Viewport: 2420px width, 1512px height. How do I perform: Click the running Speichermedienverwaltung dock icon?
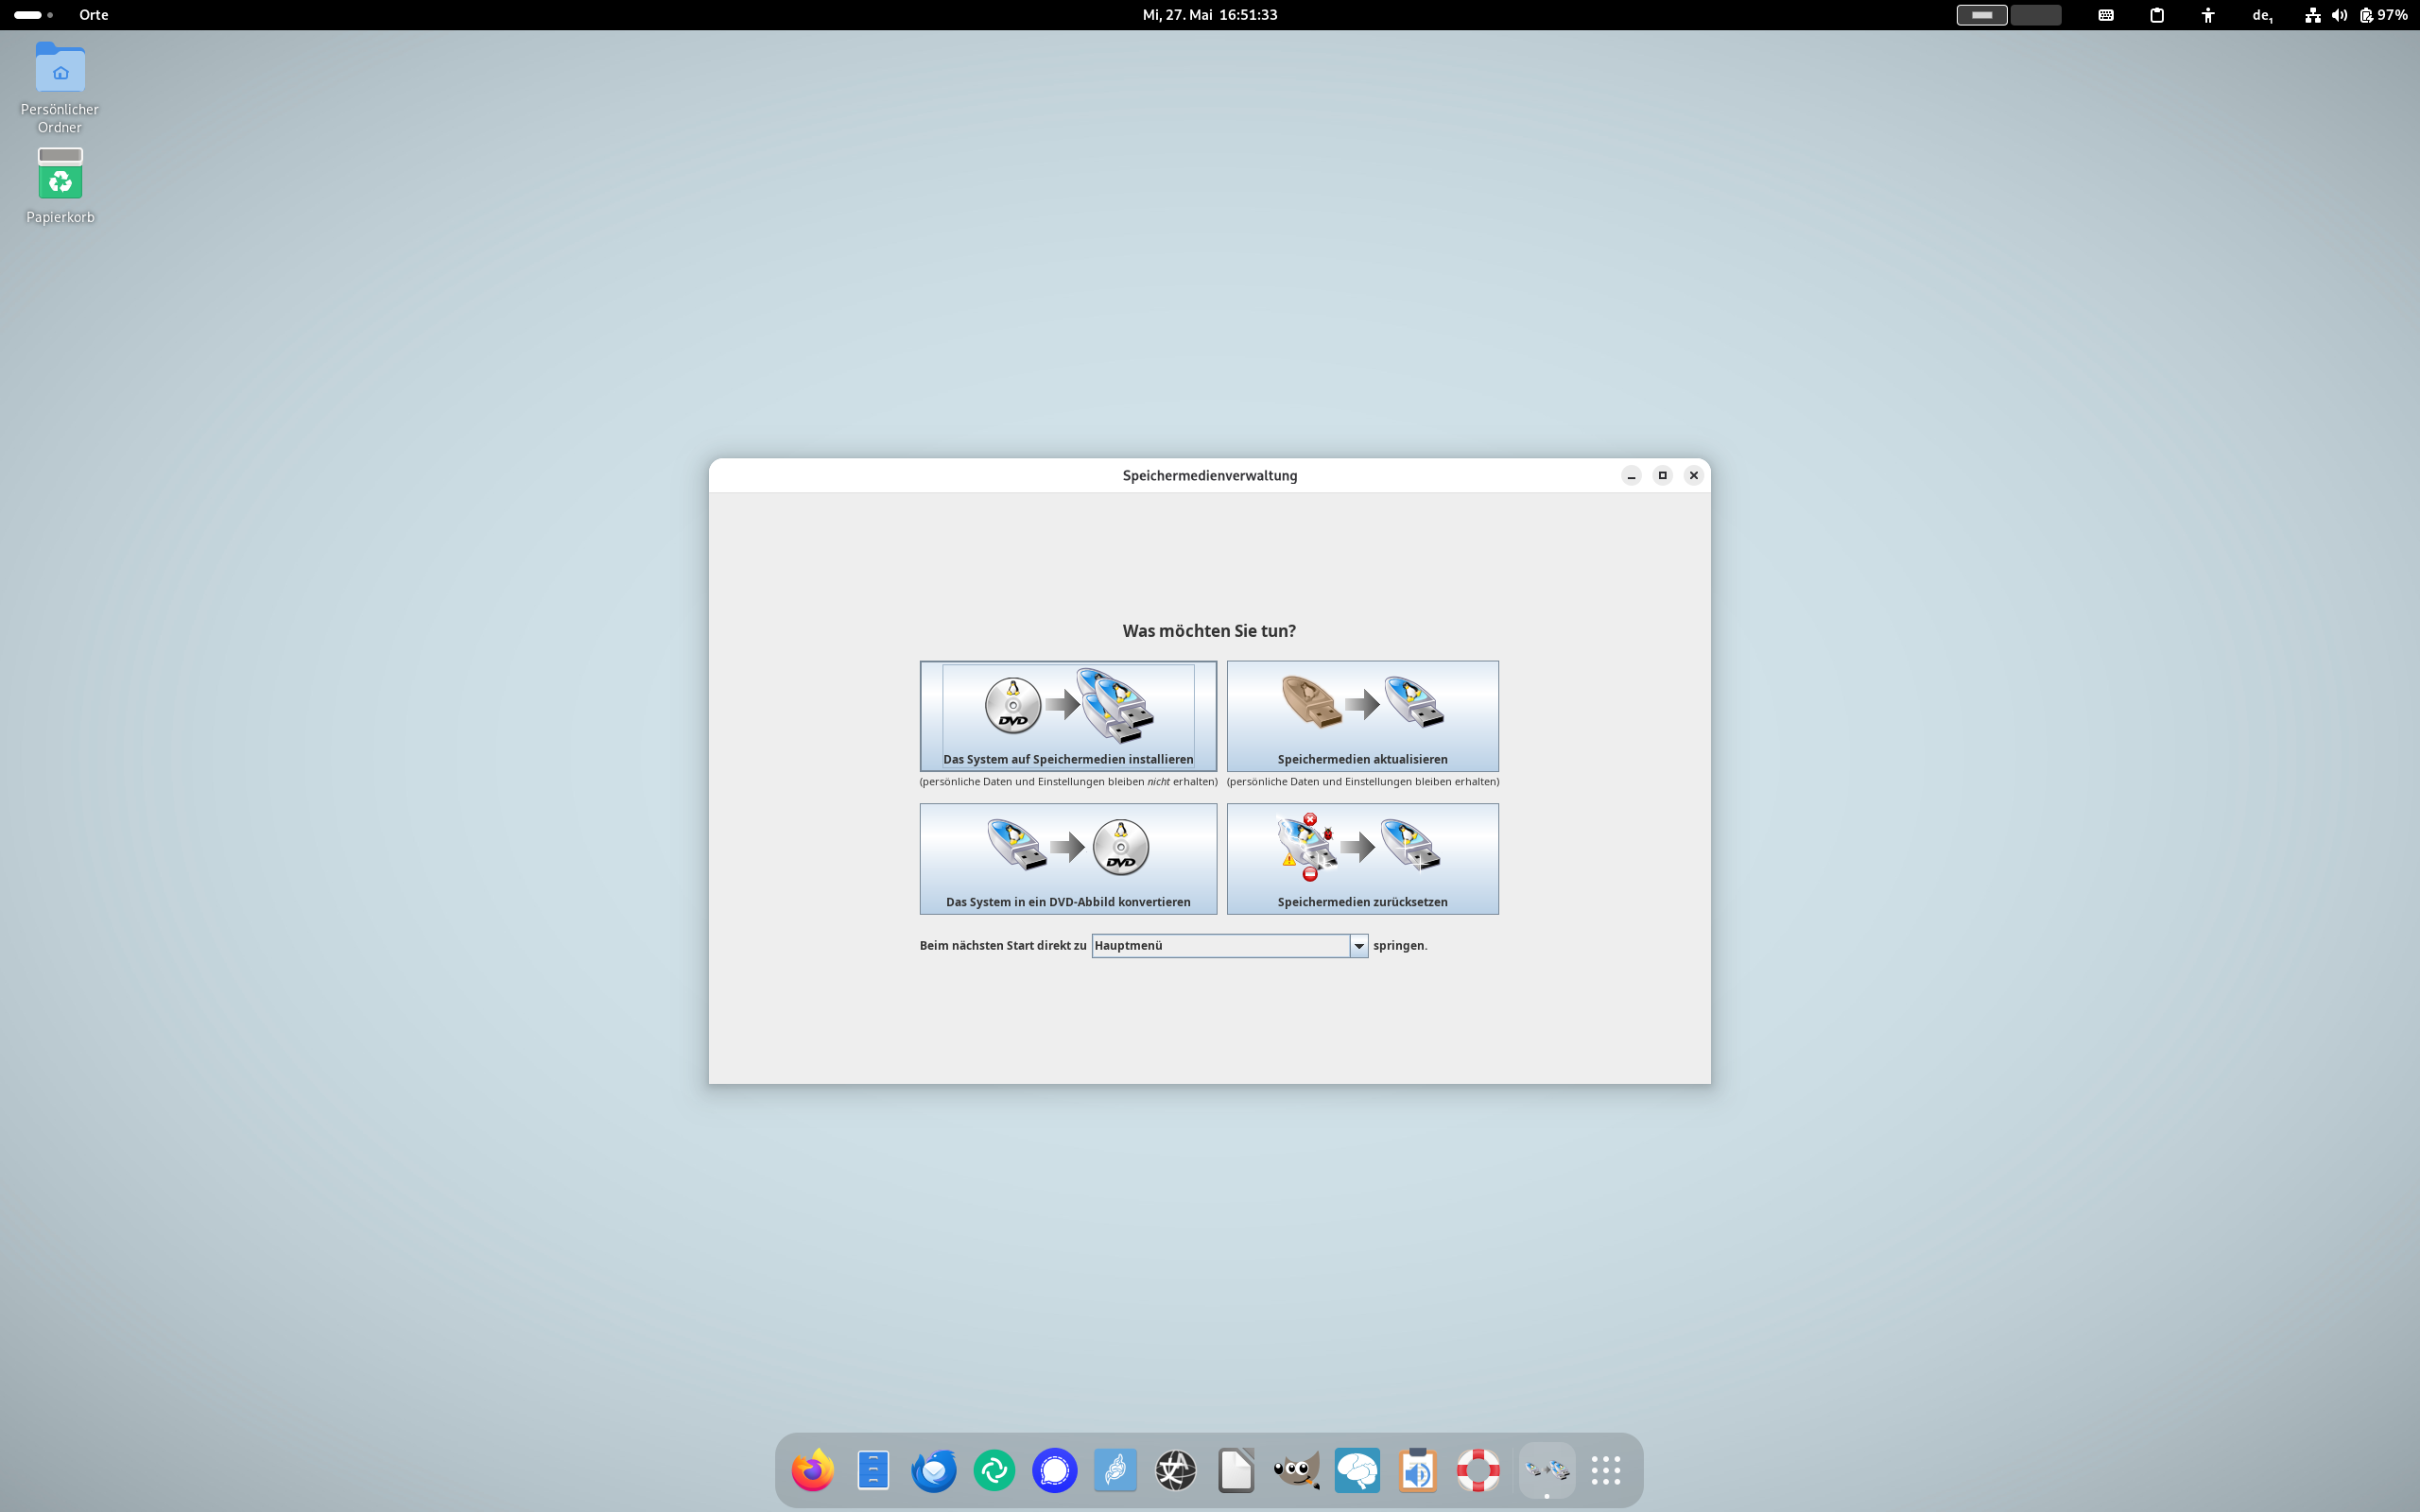click(x=1546, y=1470)
